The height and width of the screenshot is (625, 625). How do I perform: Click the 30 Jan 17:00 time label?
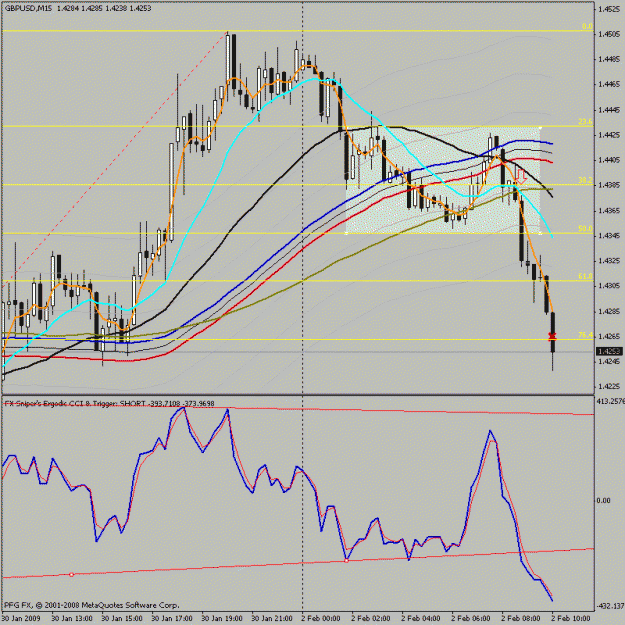pos(171,618)
